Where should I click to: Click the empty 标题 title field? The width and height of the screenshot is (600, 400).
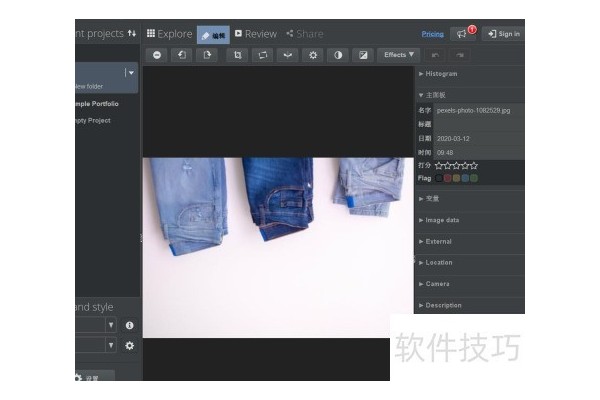tap(479, 124)
